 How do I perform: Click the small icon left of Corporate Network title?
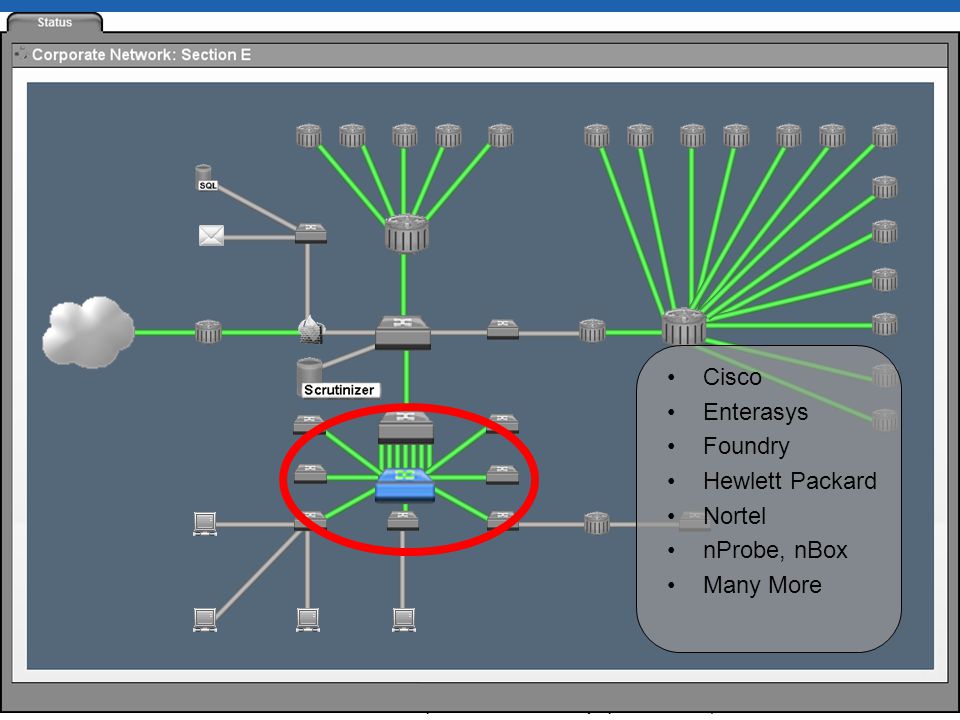(x=21, y=54)
